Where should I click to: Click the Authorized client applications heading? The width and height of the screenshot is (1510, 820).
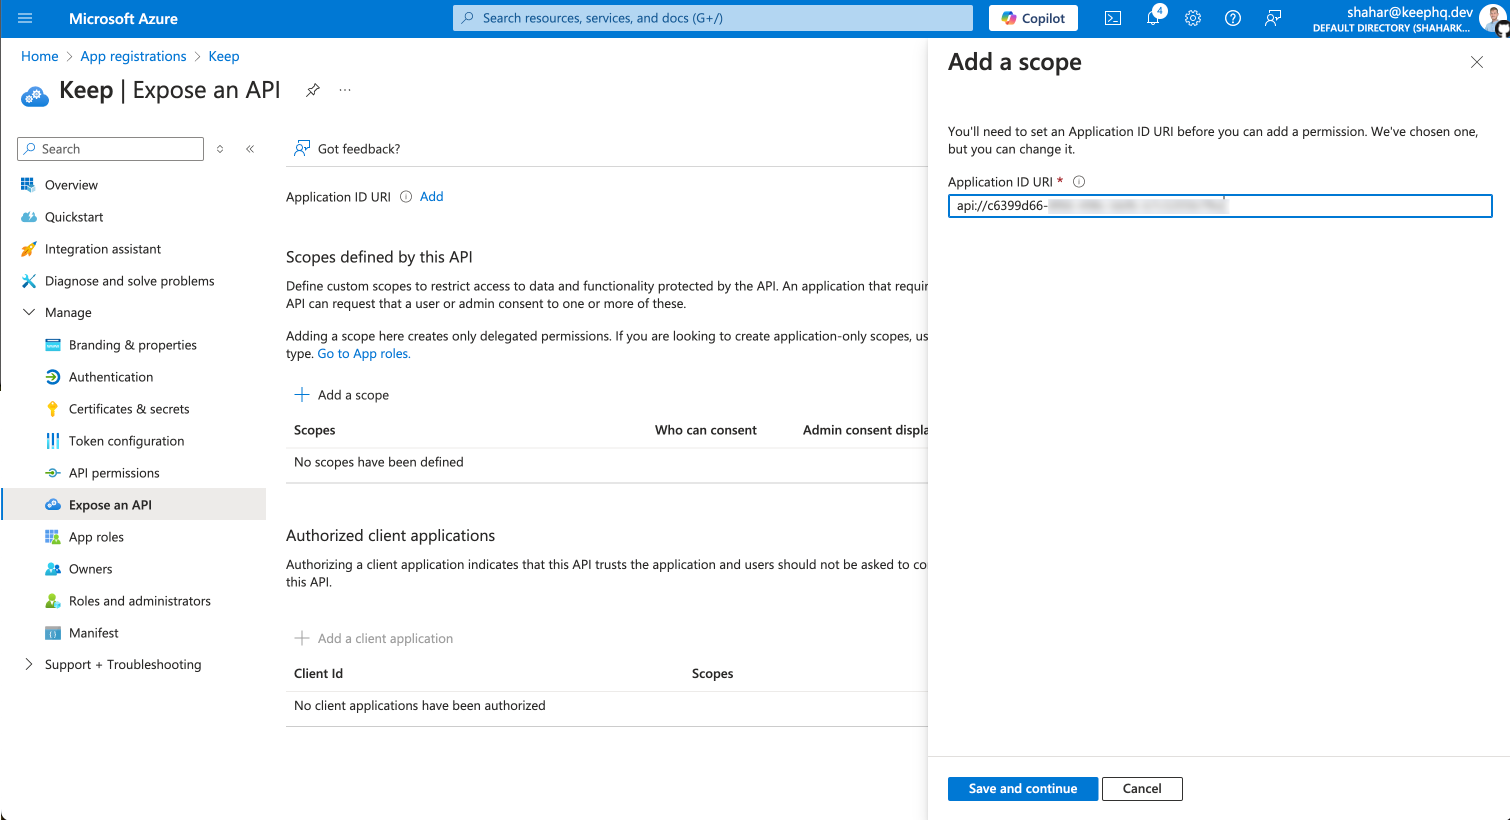pos(391,536)
